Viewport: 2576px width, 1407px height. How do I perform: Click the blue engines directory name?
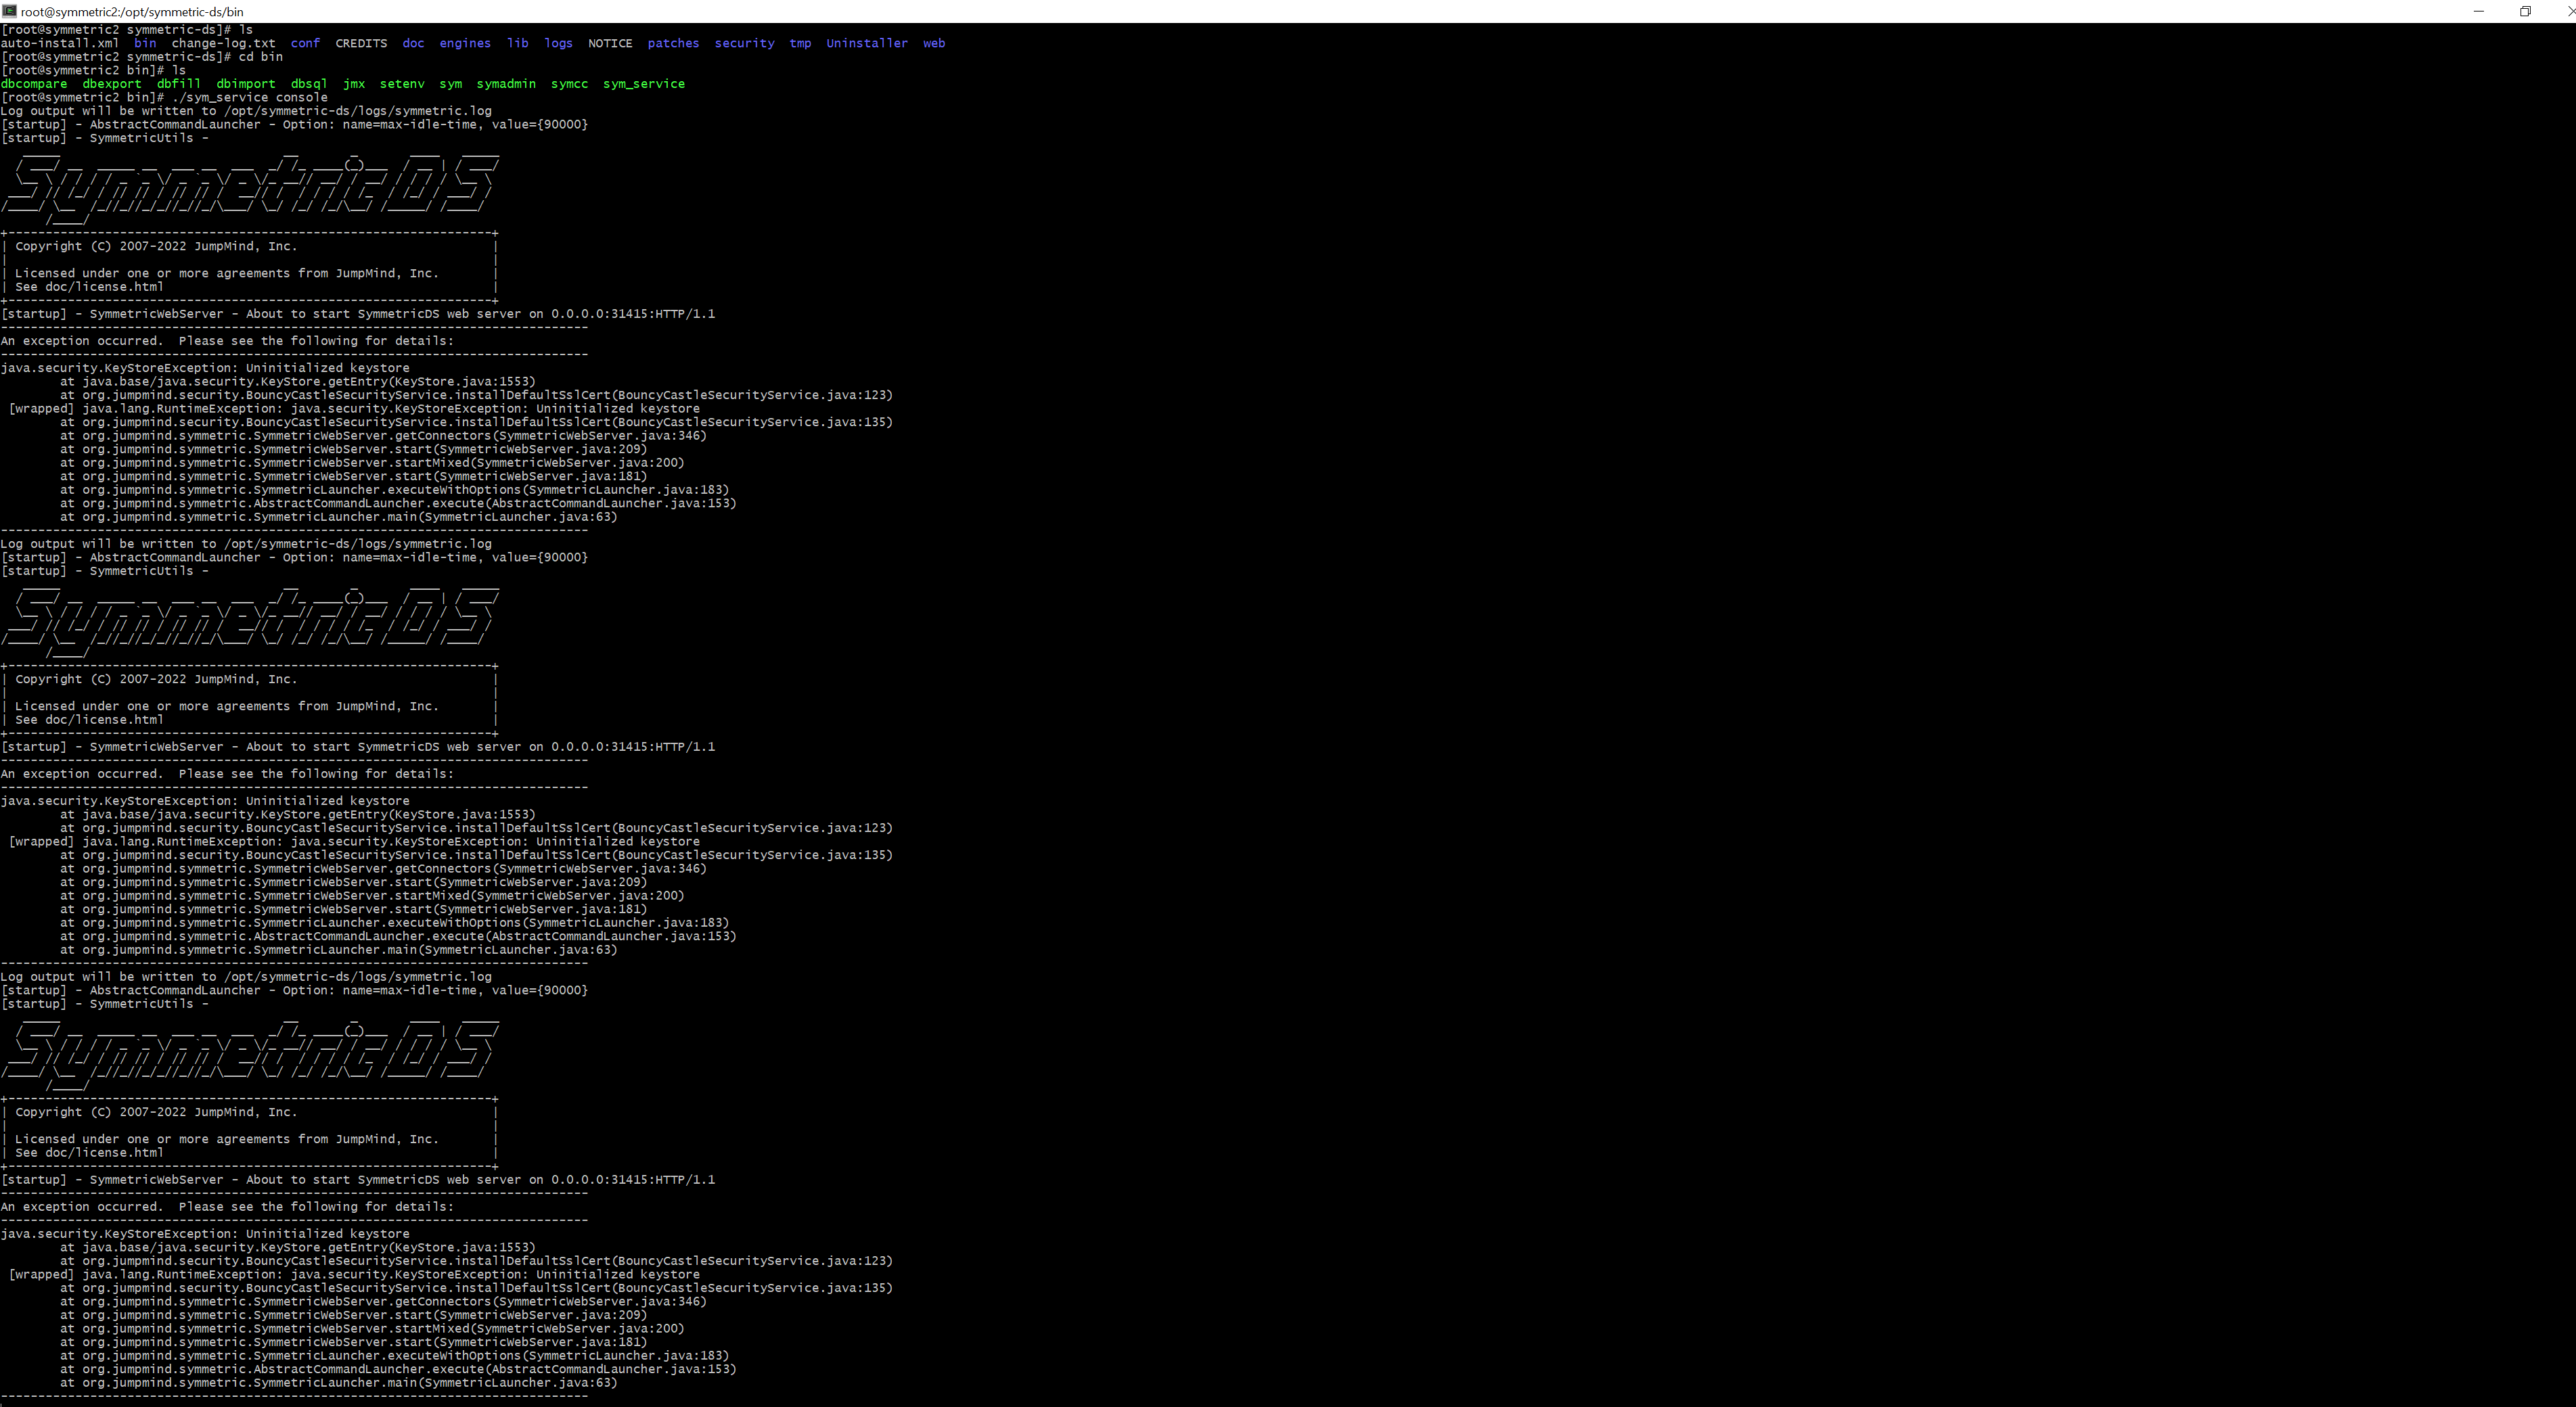point(465,43)
